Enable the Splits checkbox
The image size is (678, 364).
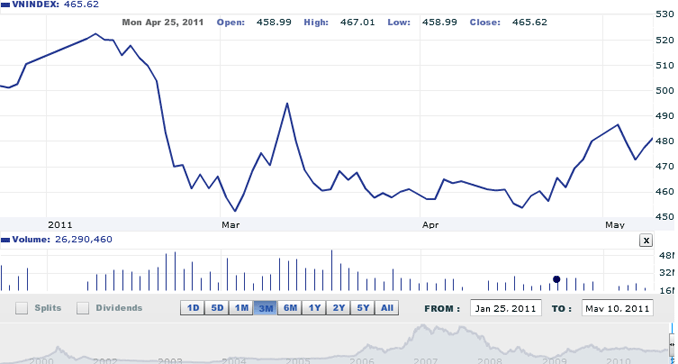pos(21,308)
